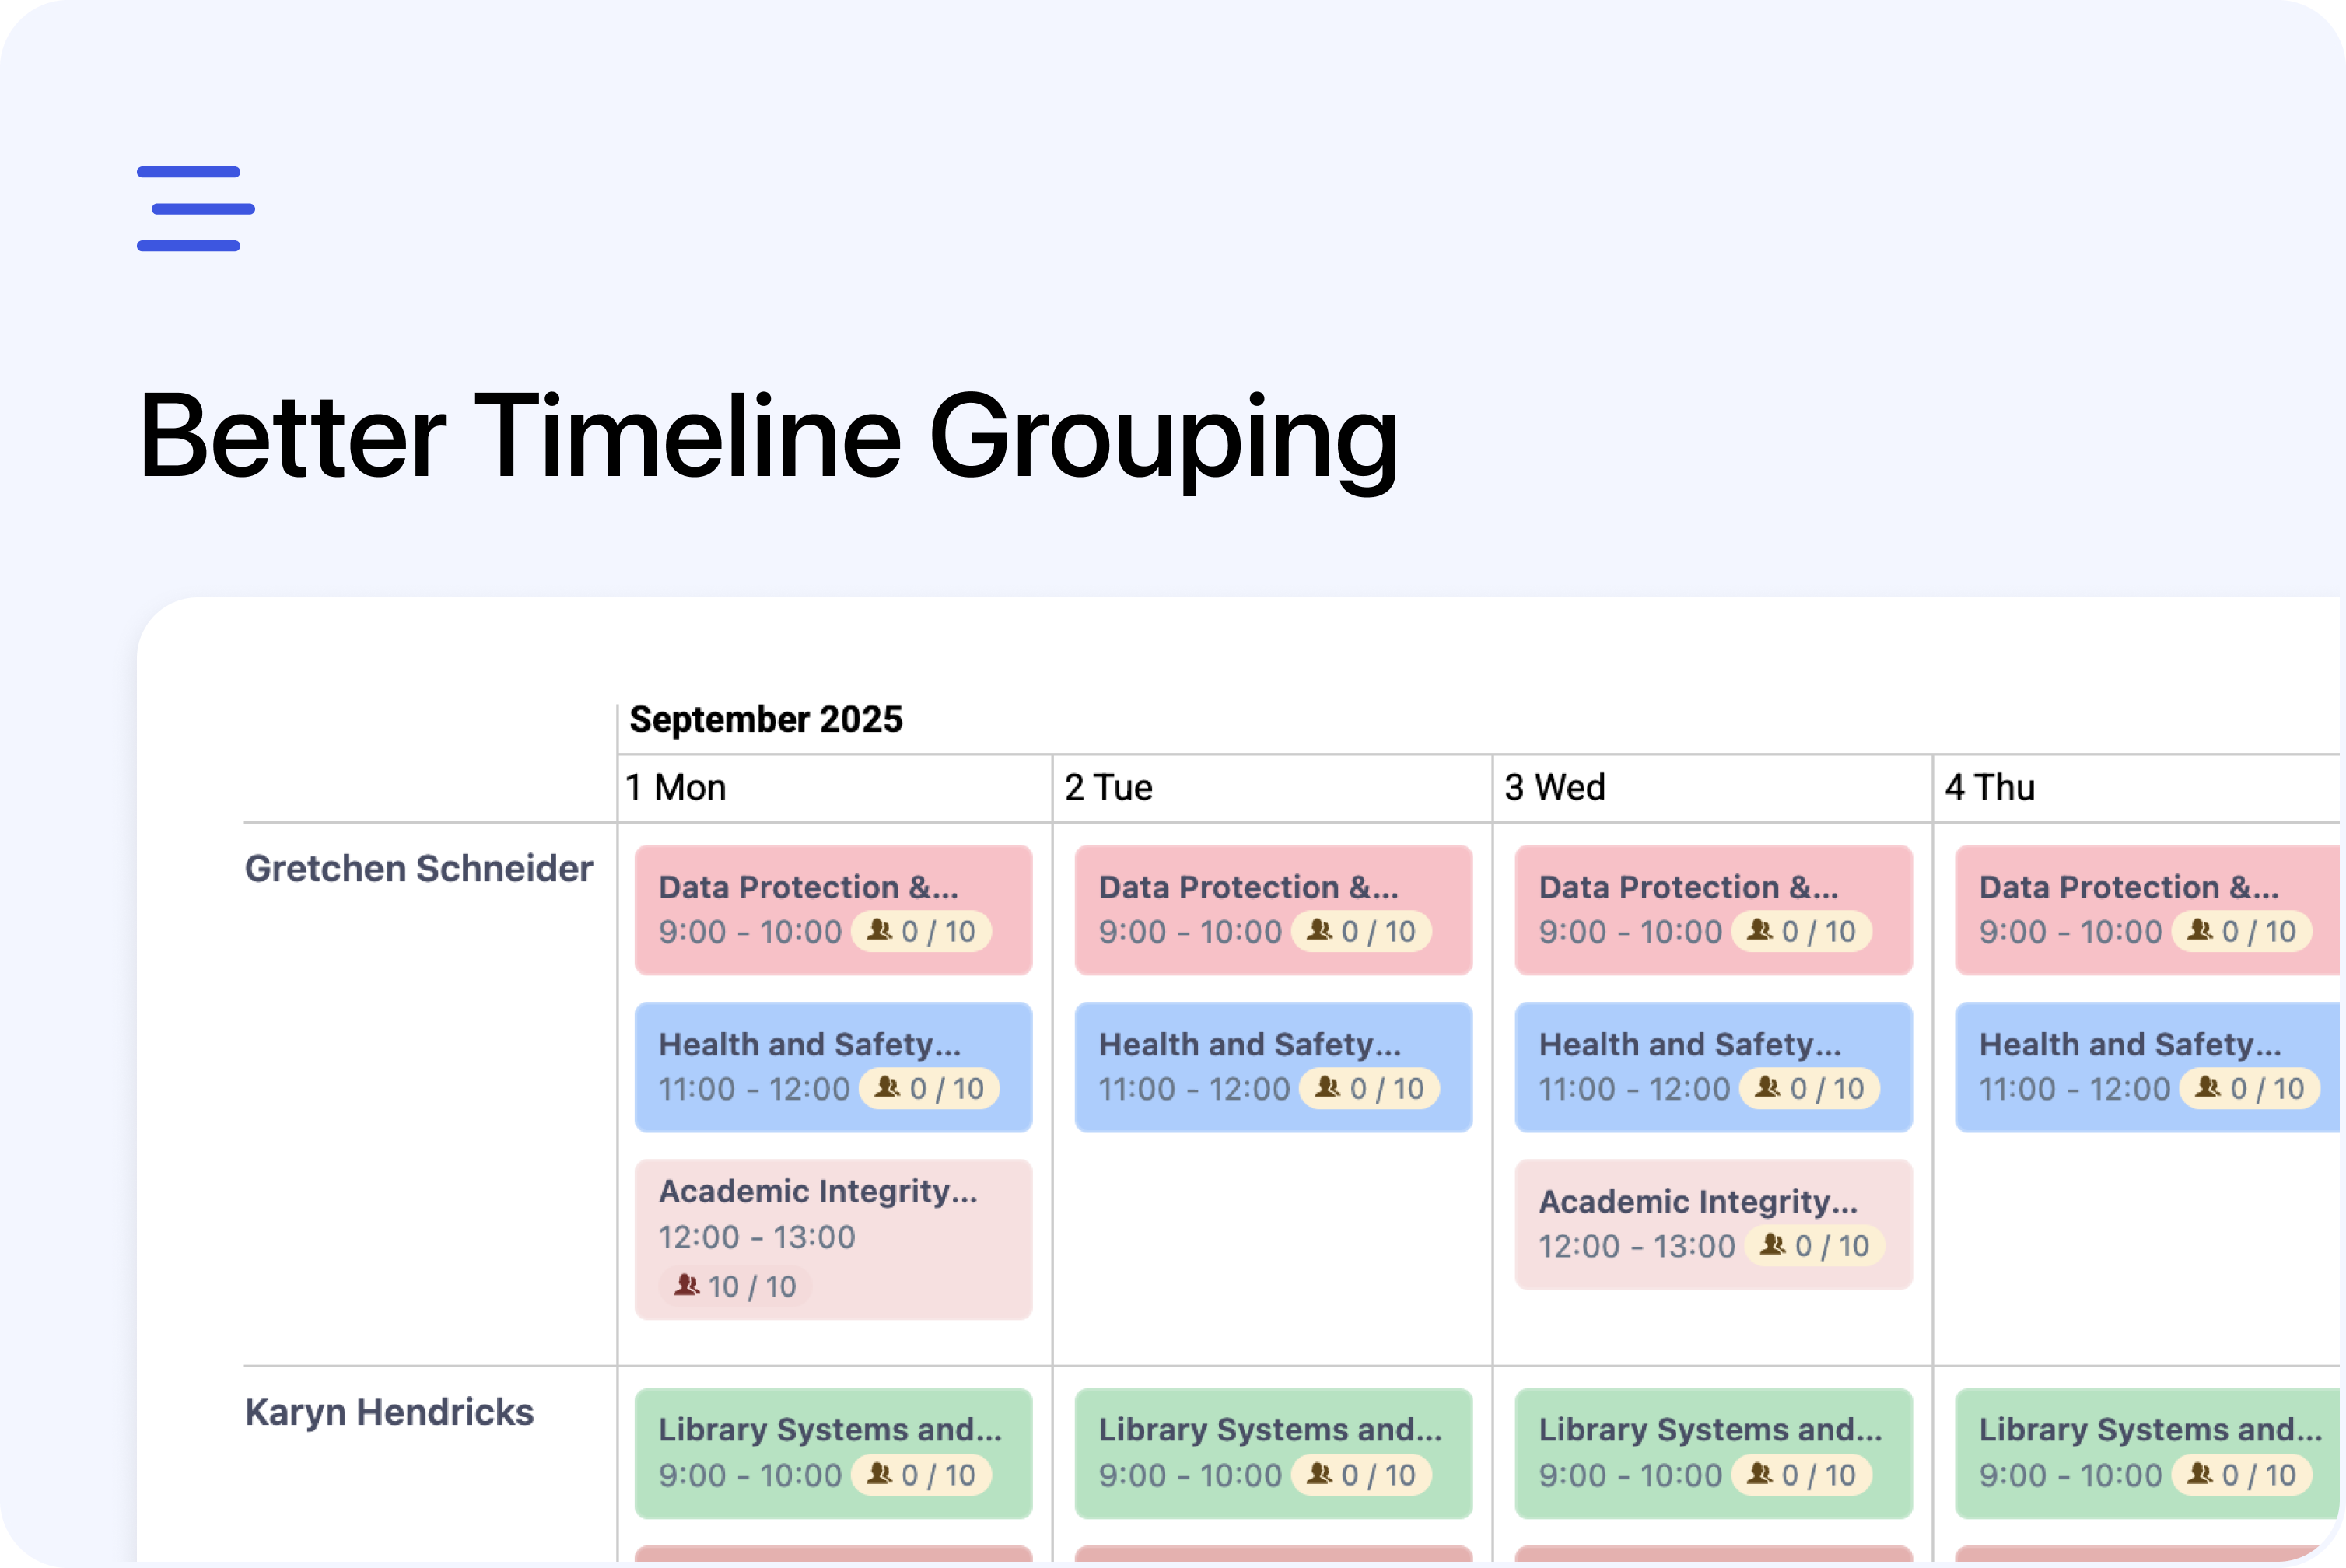Select the 1 Mon day column header
This screenshot has width=2346, height=1568.
click(x=676, y=788)
